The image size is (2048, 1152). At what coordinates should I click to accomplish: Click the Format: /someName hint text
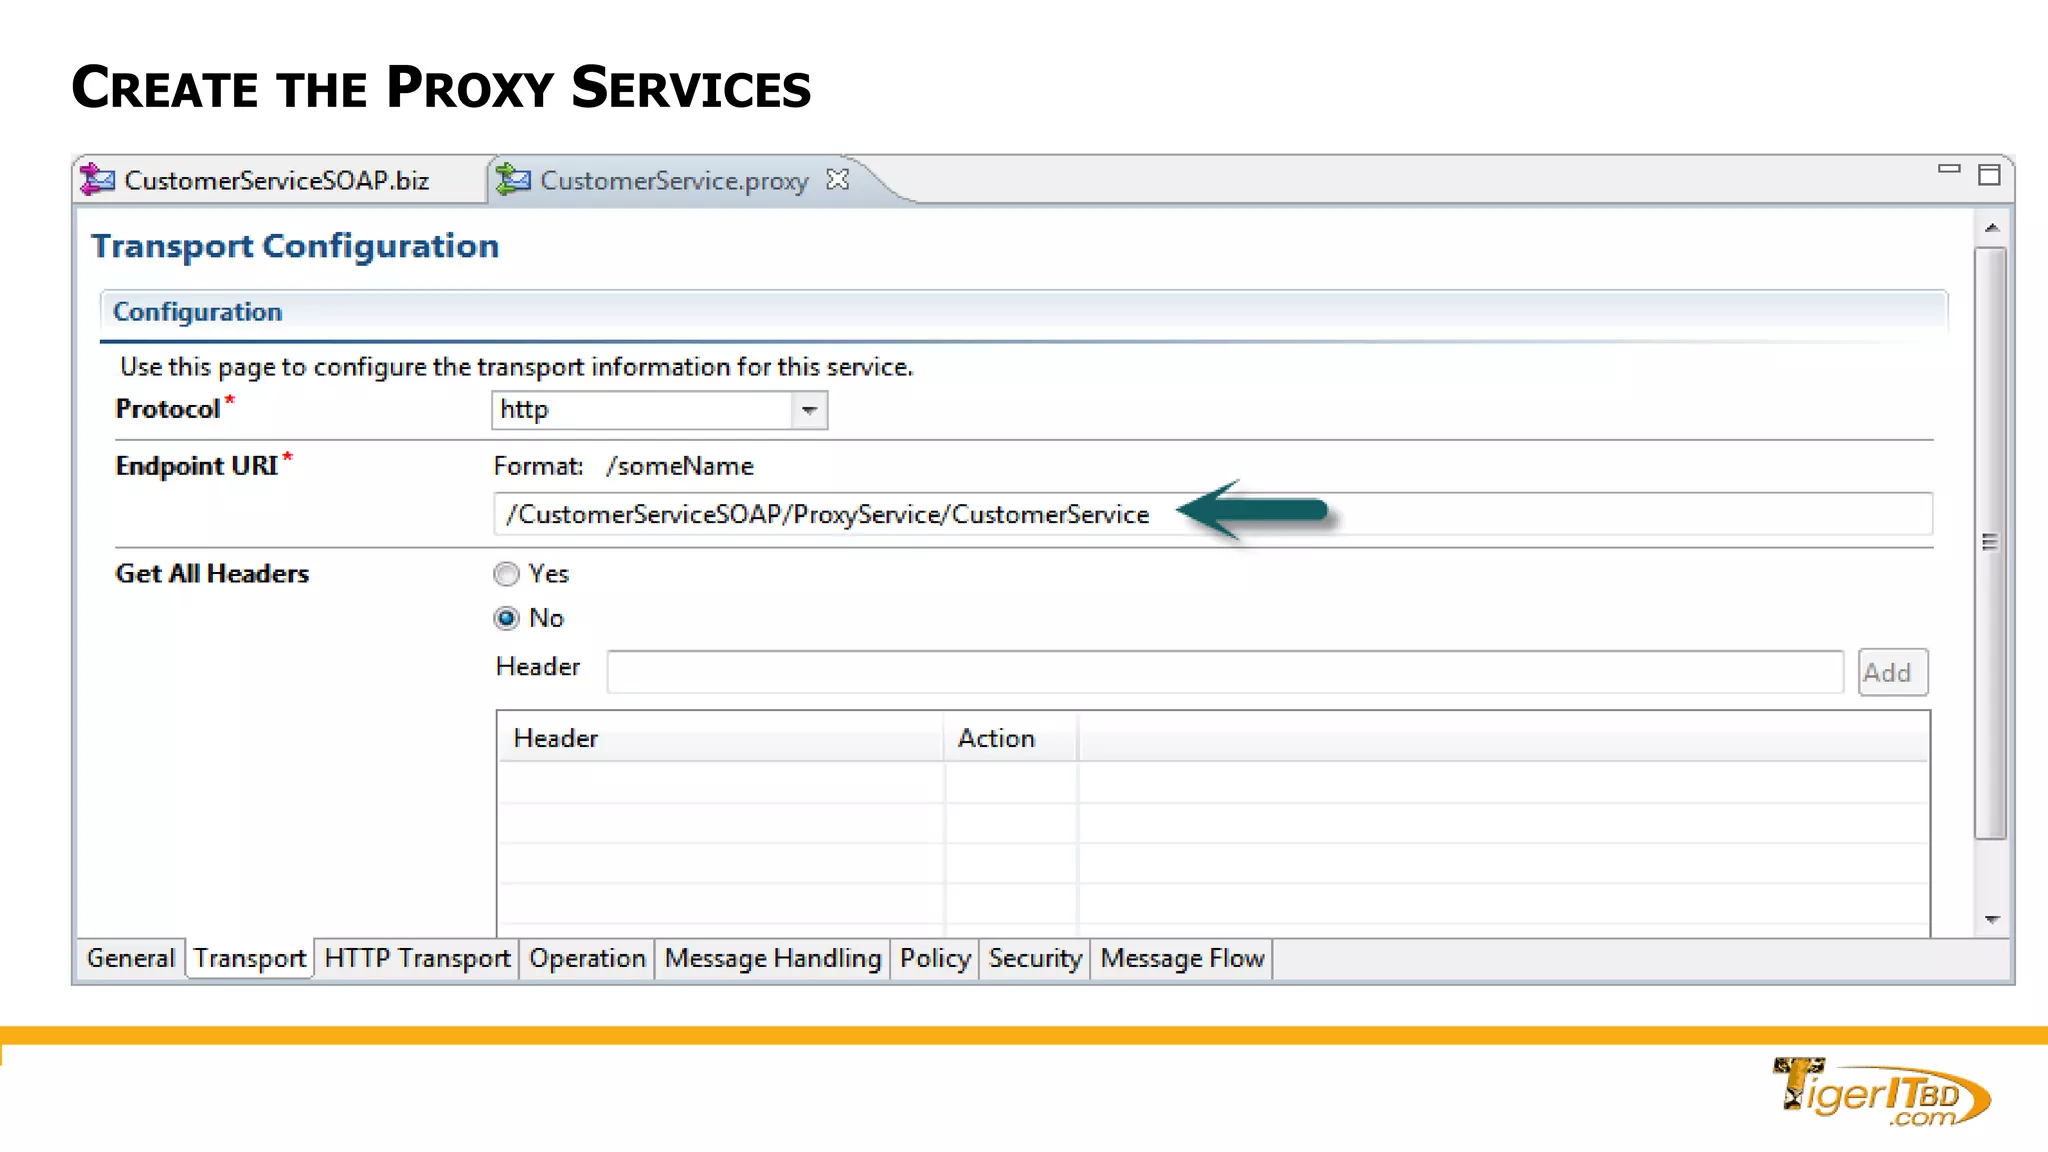[624, 466]
